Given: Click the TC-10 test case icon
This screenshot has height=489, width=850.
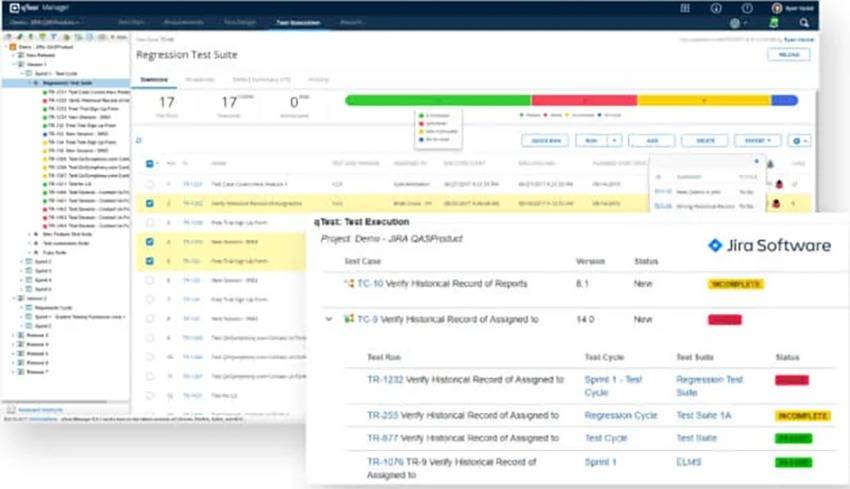Looking at the screenshot, I should tap(349, 284).
